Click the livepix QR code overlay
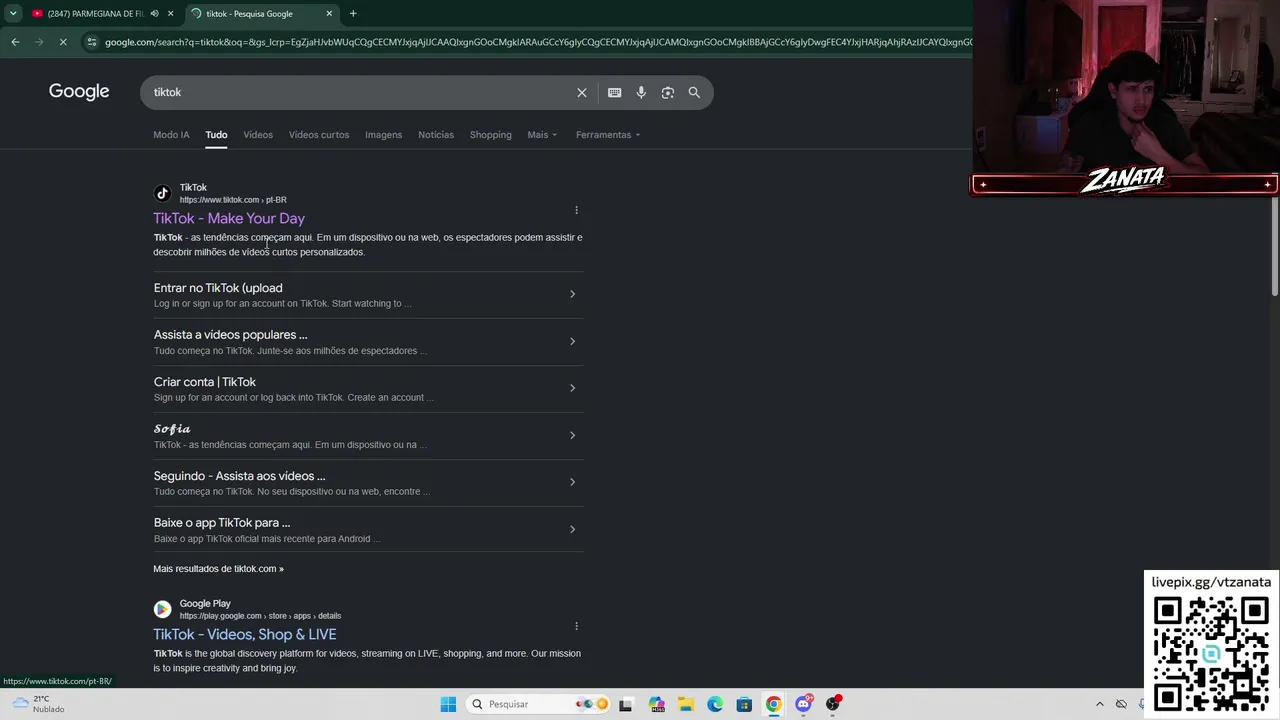1280x720 pixels. pos(1211,652)
